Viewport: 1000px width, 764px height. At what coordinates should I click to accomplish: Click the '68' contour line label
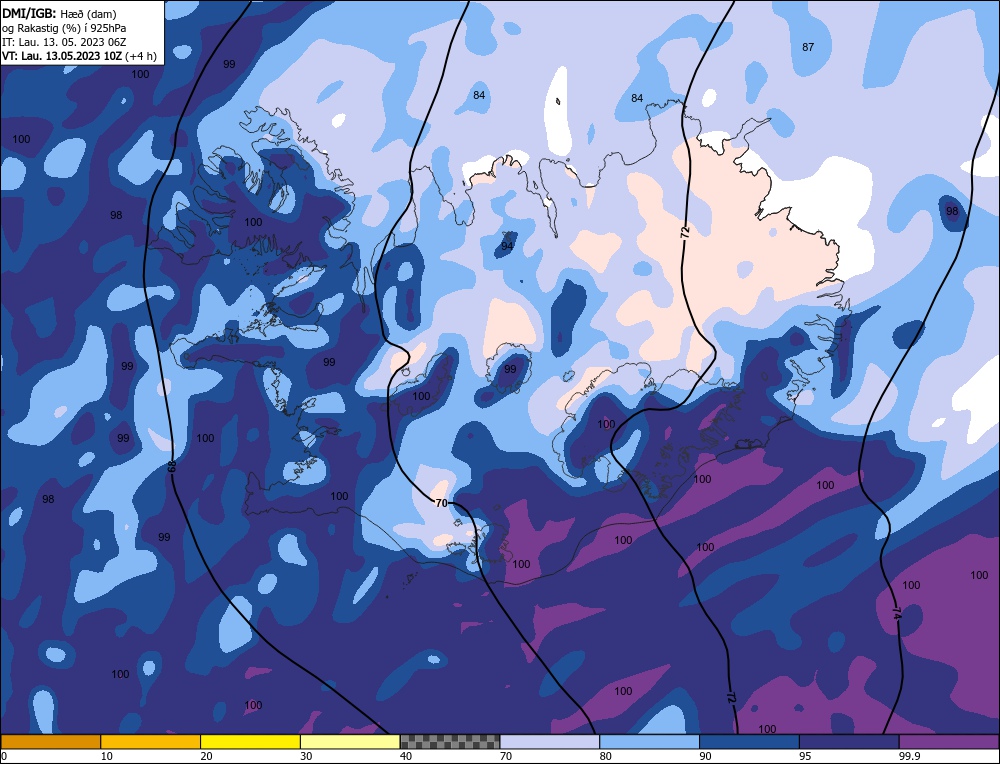pos(172,466)
